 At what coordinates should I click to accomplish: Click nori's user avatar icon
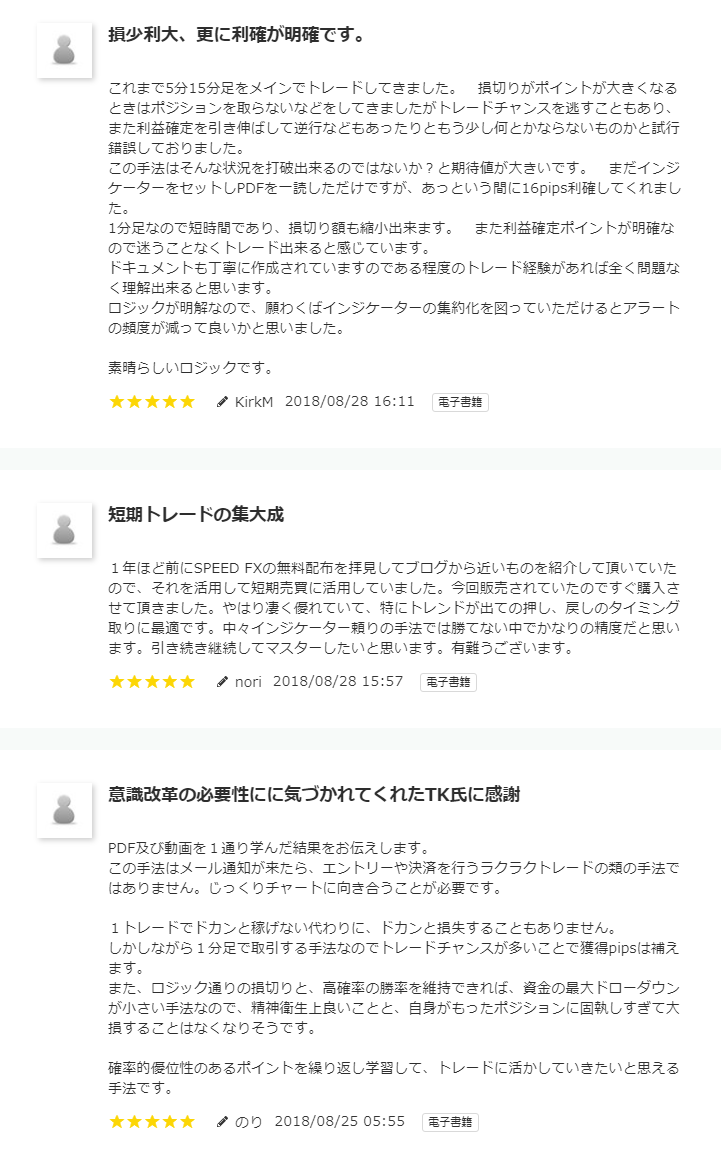tap(65, 530)
